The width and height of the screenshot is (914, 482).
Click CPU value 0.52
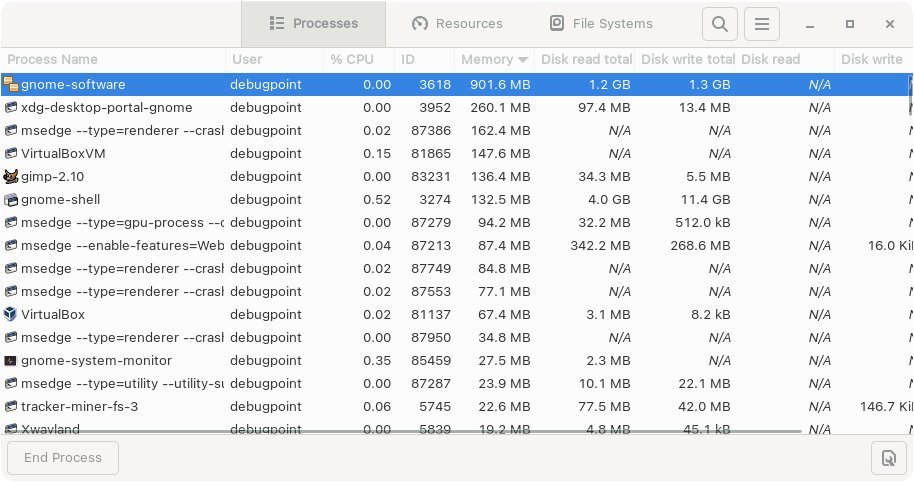[x=377, y=200]
